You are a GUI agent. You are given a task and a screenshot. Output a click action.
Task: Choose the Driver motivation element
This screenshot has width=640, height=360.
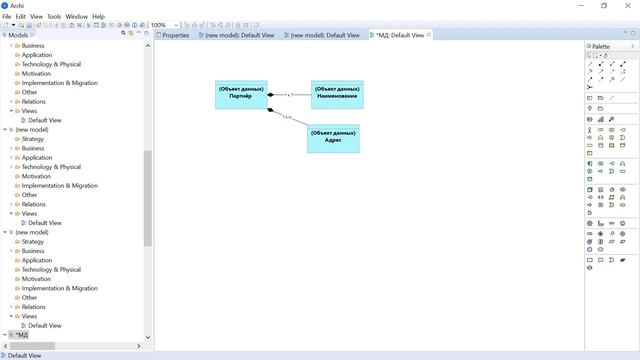[601, 234]
